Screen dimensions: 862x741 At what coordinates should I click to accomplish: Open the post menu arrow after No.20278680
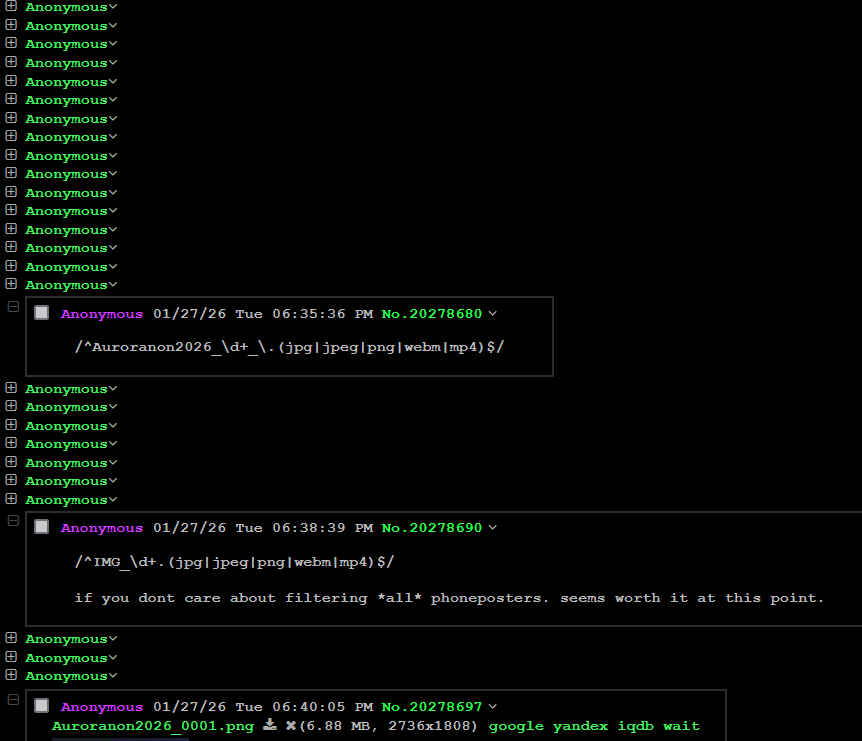[x=493, y=313]
